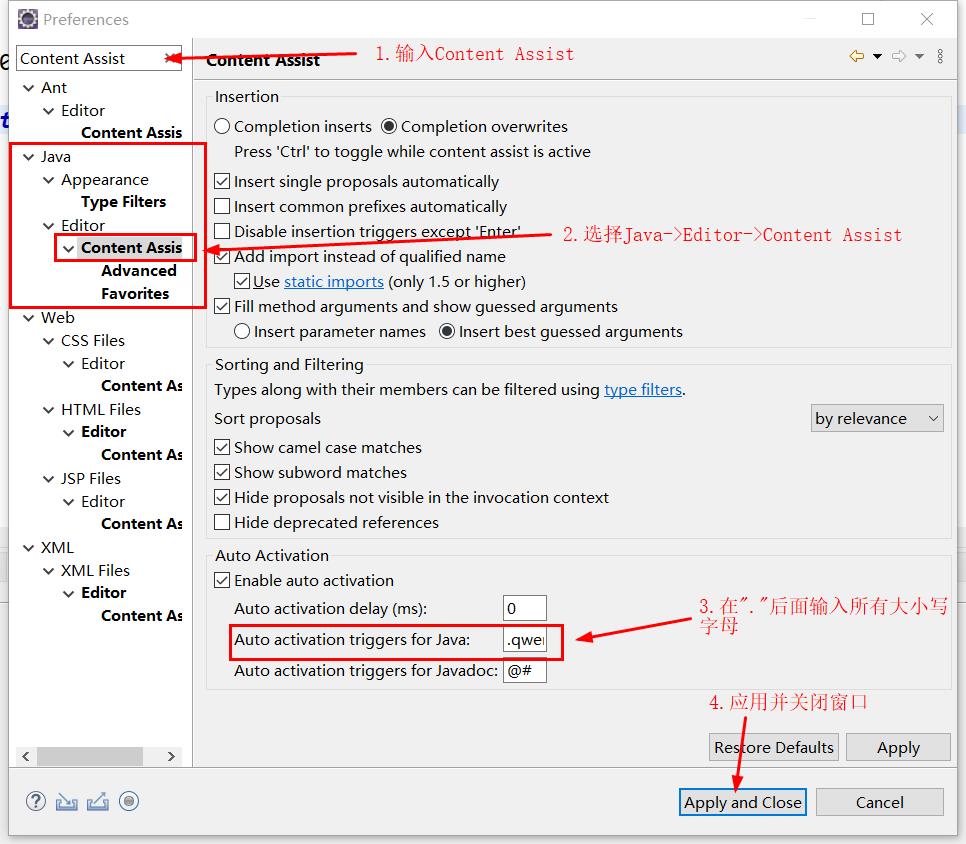Click the tree scrollbar left arrow

(x=25, y=756)
